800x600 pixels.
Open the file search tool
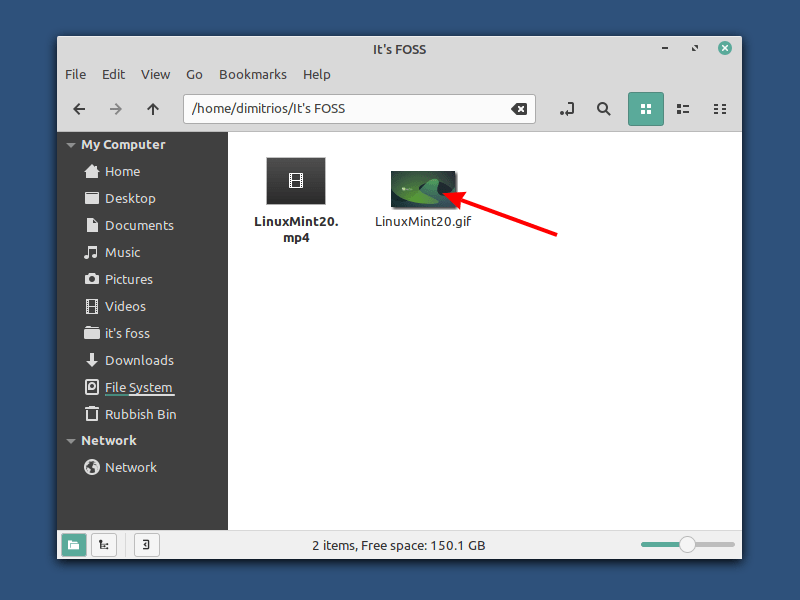604,109
